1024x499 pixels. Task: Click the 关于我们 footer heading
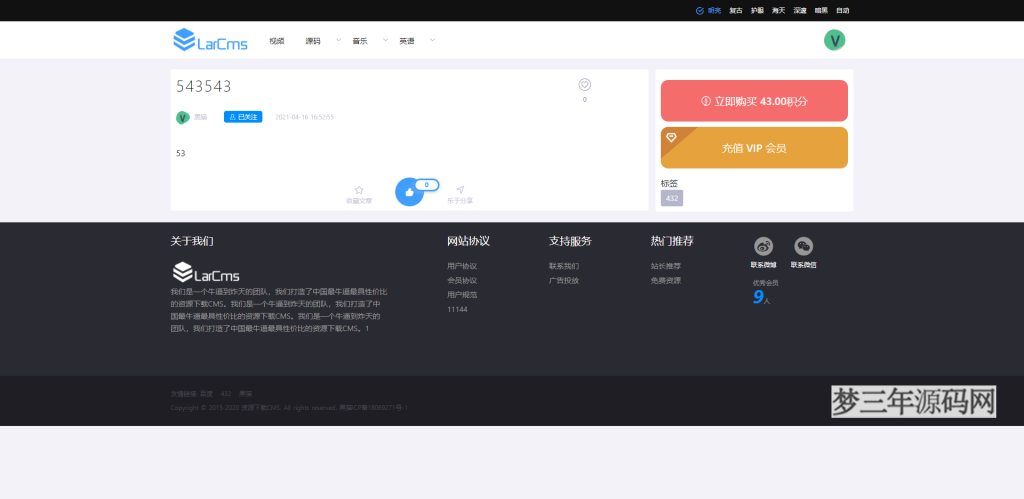[192, 241]
